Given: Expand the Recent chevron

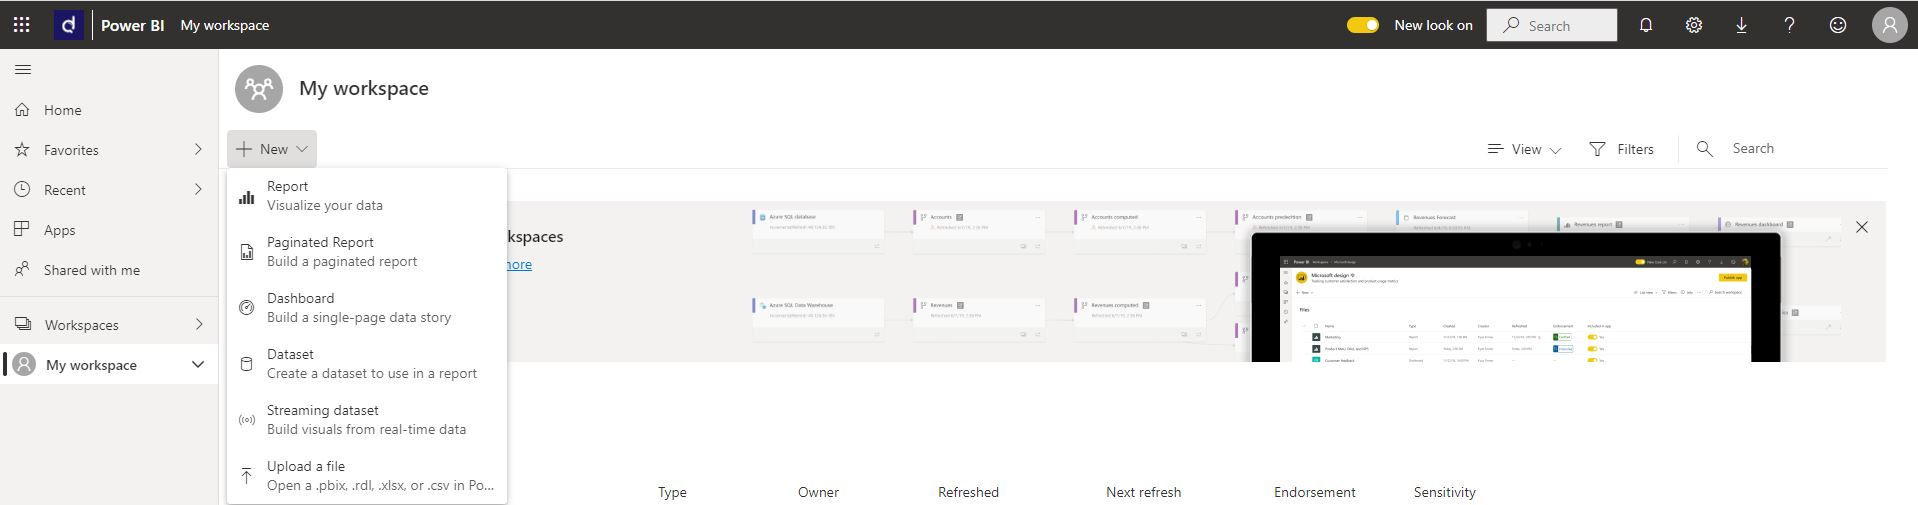Looking at the screenshot, I should (x=198, y=189).
